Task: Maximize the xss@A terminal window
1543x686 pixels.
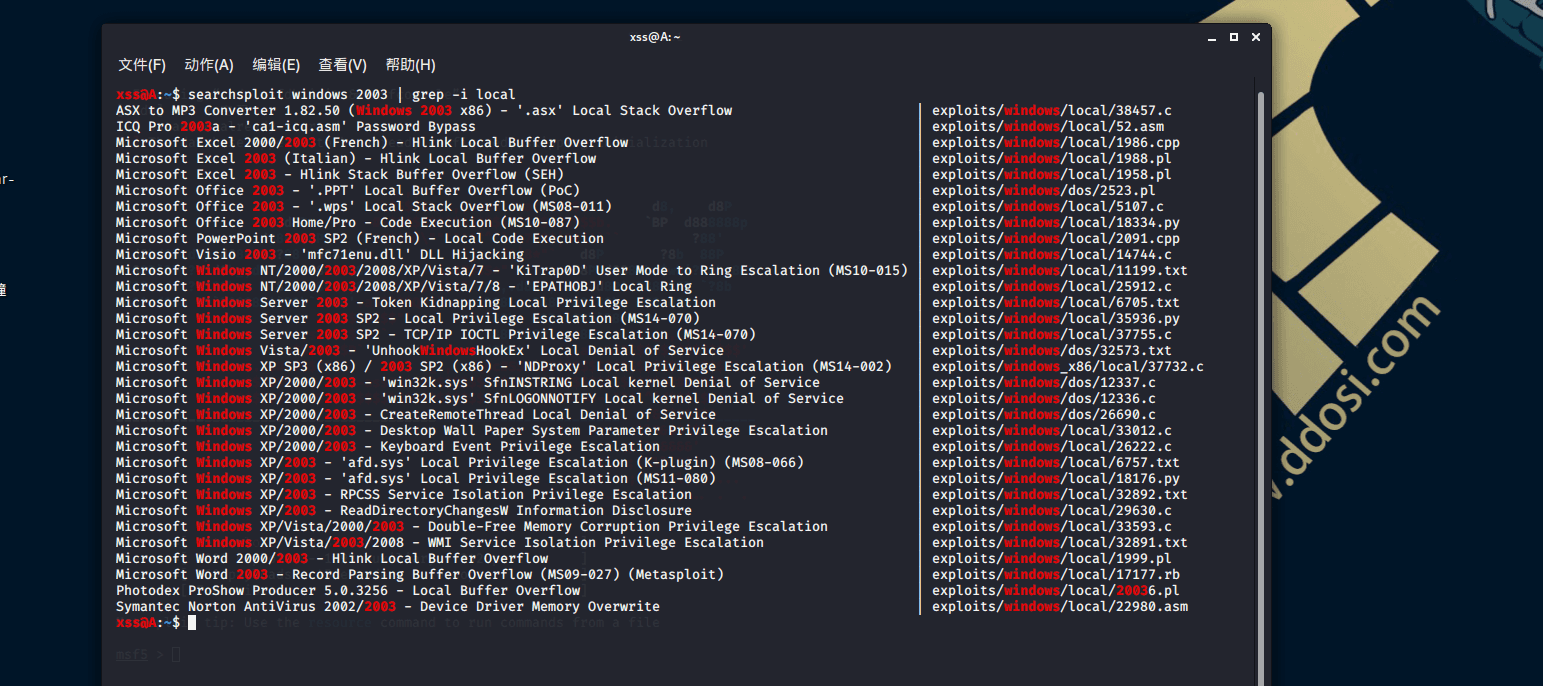Action: pos(1234,37)
